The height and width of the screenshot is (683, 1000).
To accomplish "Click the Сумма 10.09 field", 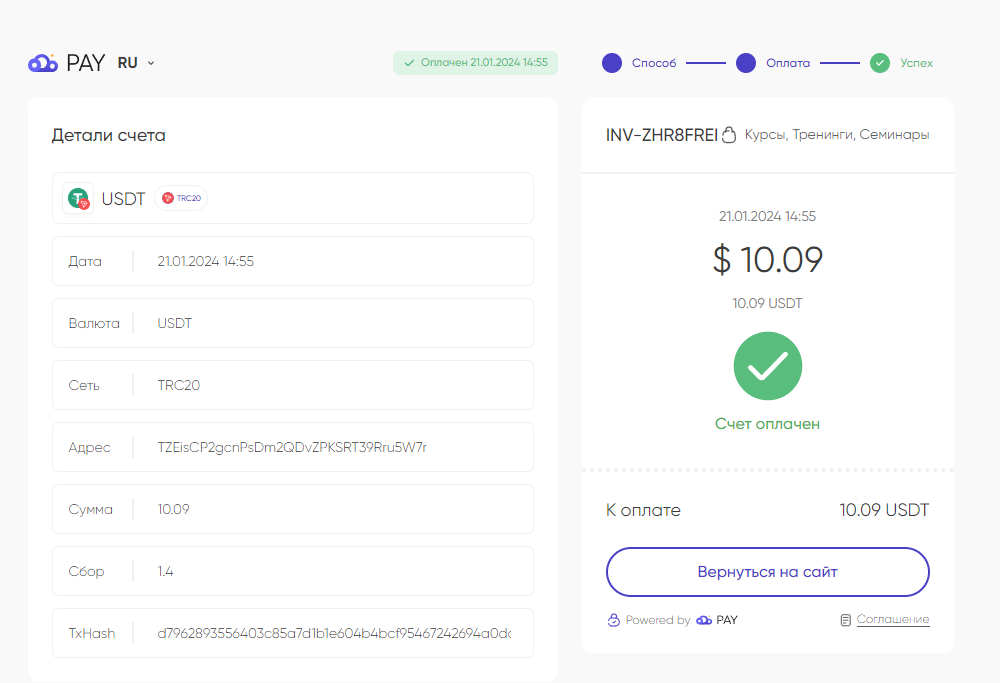I will tap(293, 509).
